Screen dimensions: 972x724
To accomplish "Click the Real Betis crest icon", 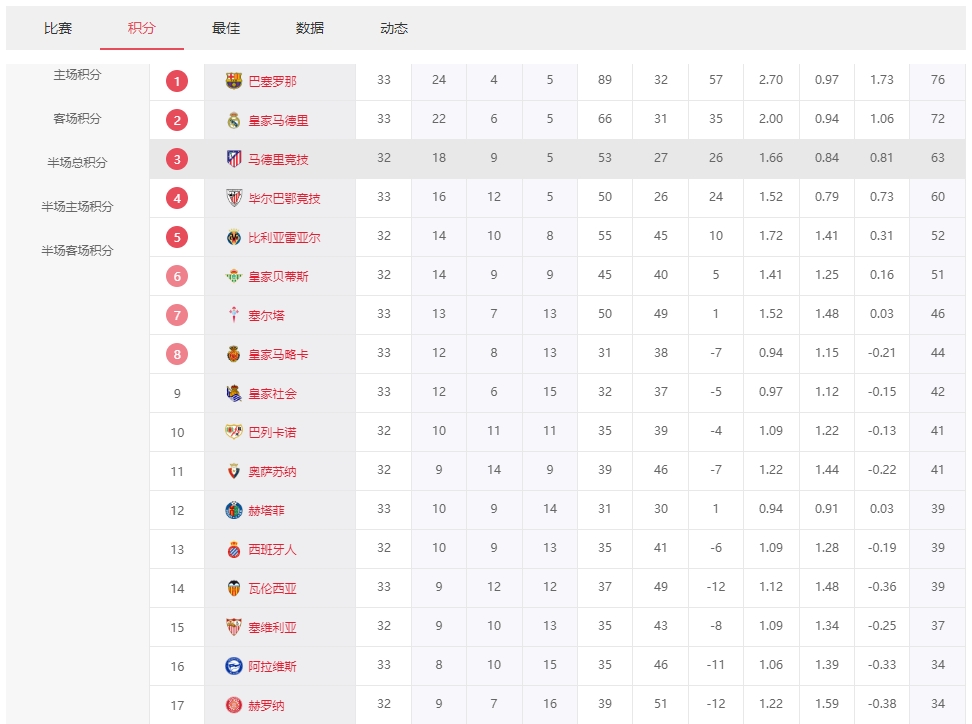I will coord(234,276).
